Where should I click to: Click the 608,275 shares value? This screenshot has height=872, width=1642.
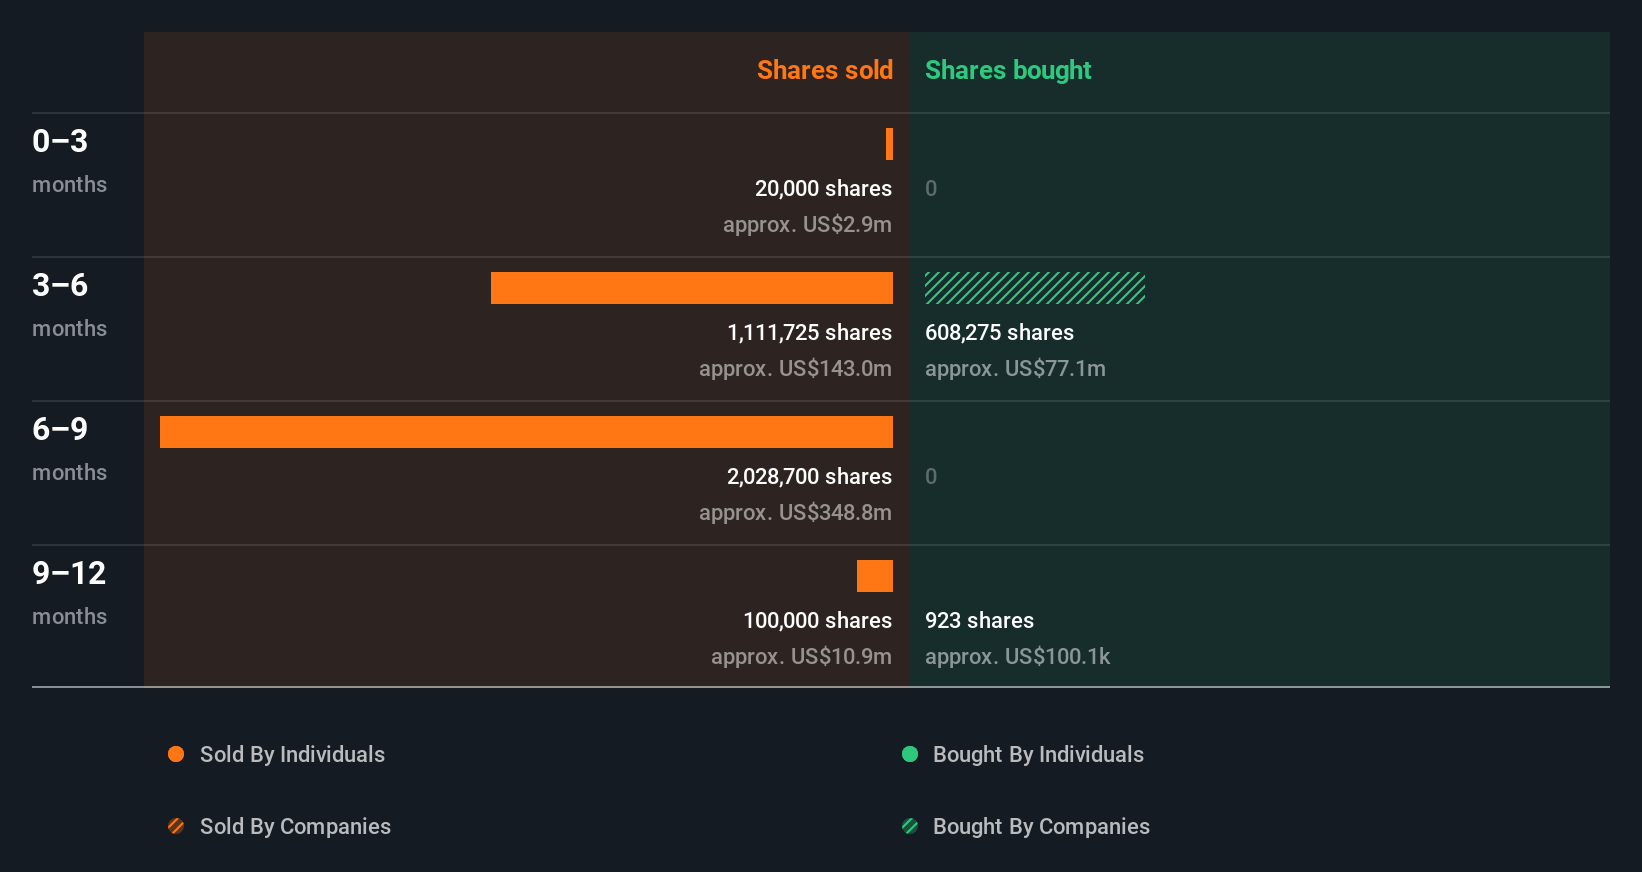(999, 332)
